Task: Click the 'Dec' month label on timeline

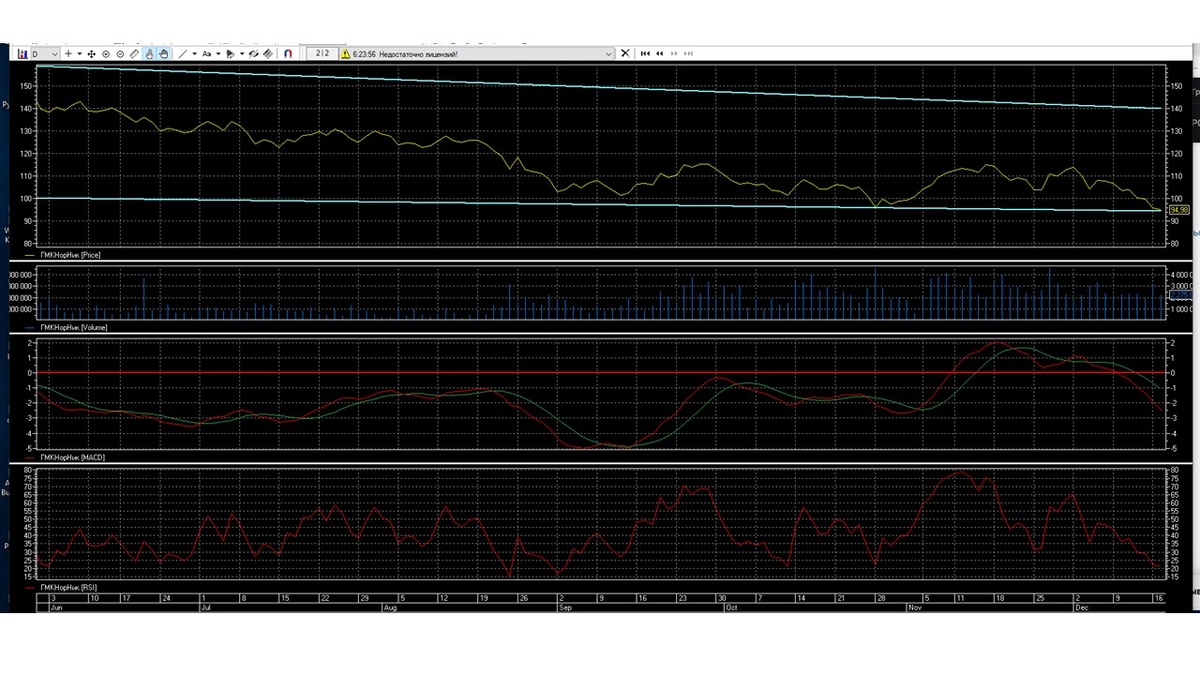Action: 1081,607
